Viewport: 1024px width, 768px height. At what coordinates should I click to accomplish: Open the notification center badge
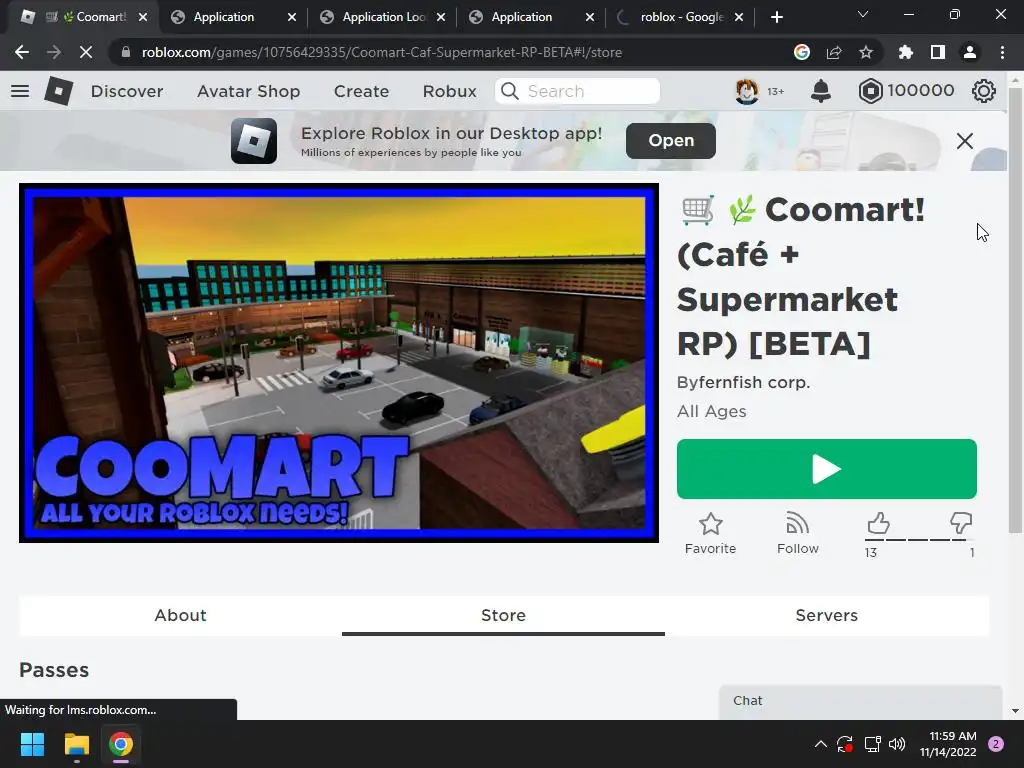[996, 744]
